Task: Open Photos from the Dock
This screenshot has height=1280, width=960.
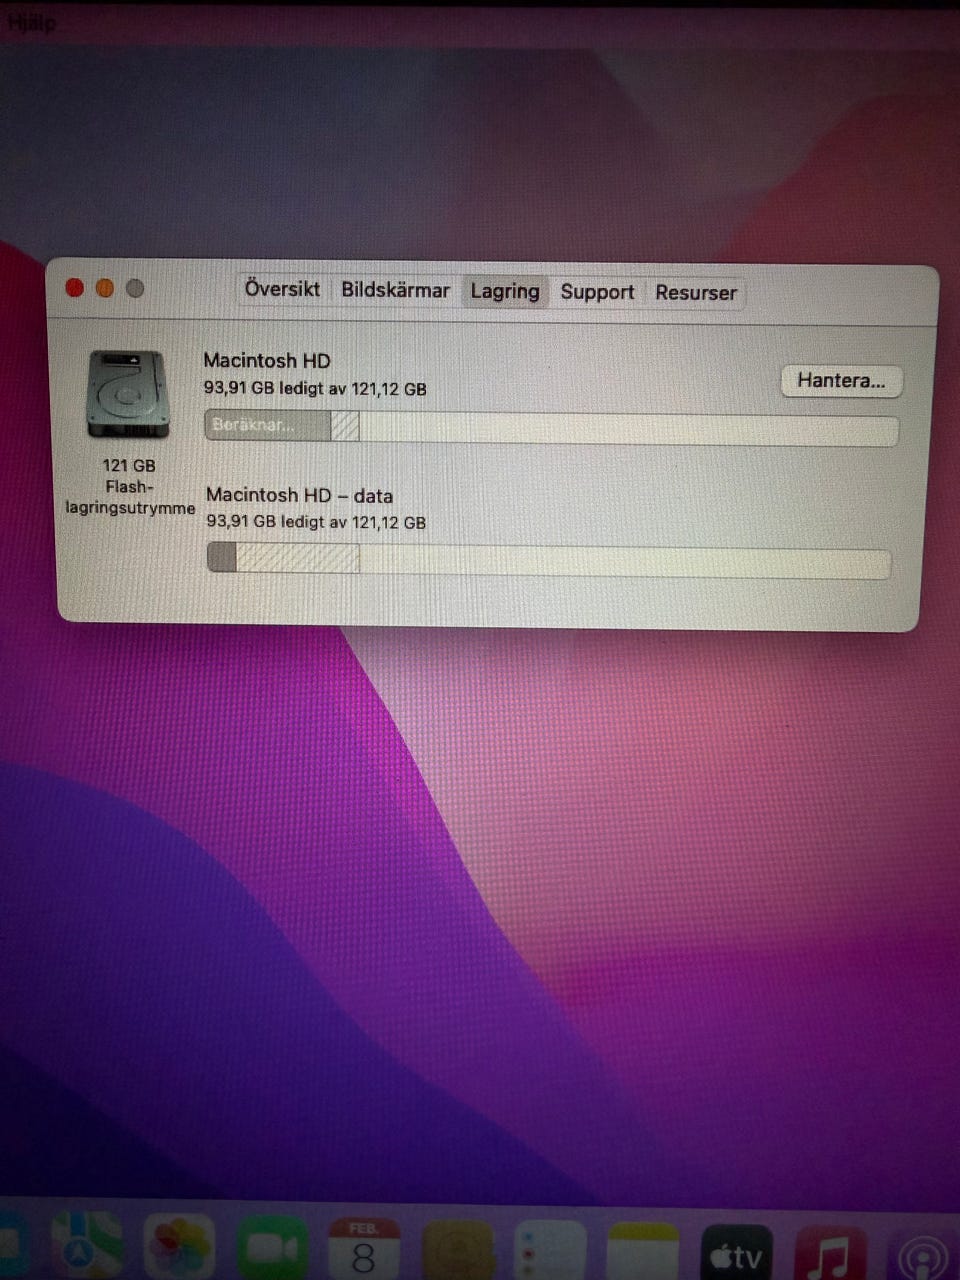Action: [179, 1247]
